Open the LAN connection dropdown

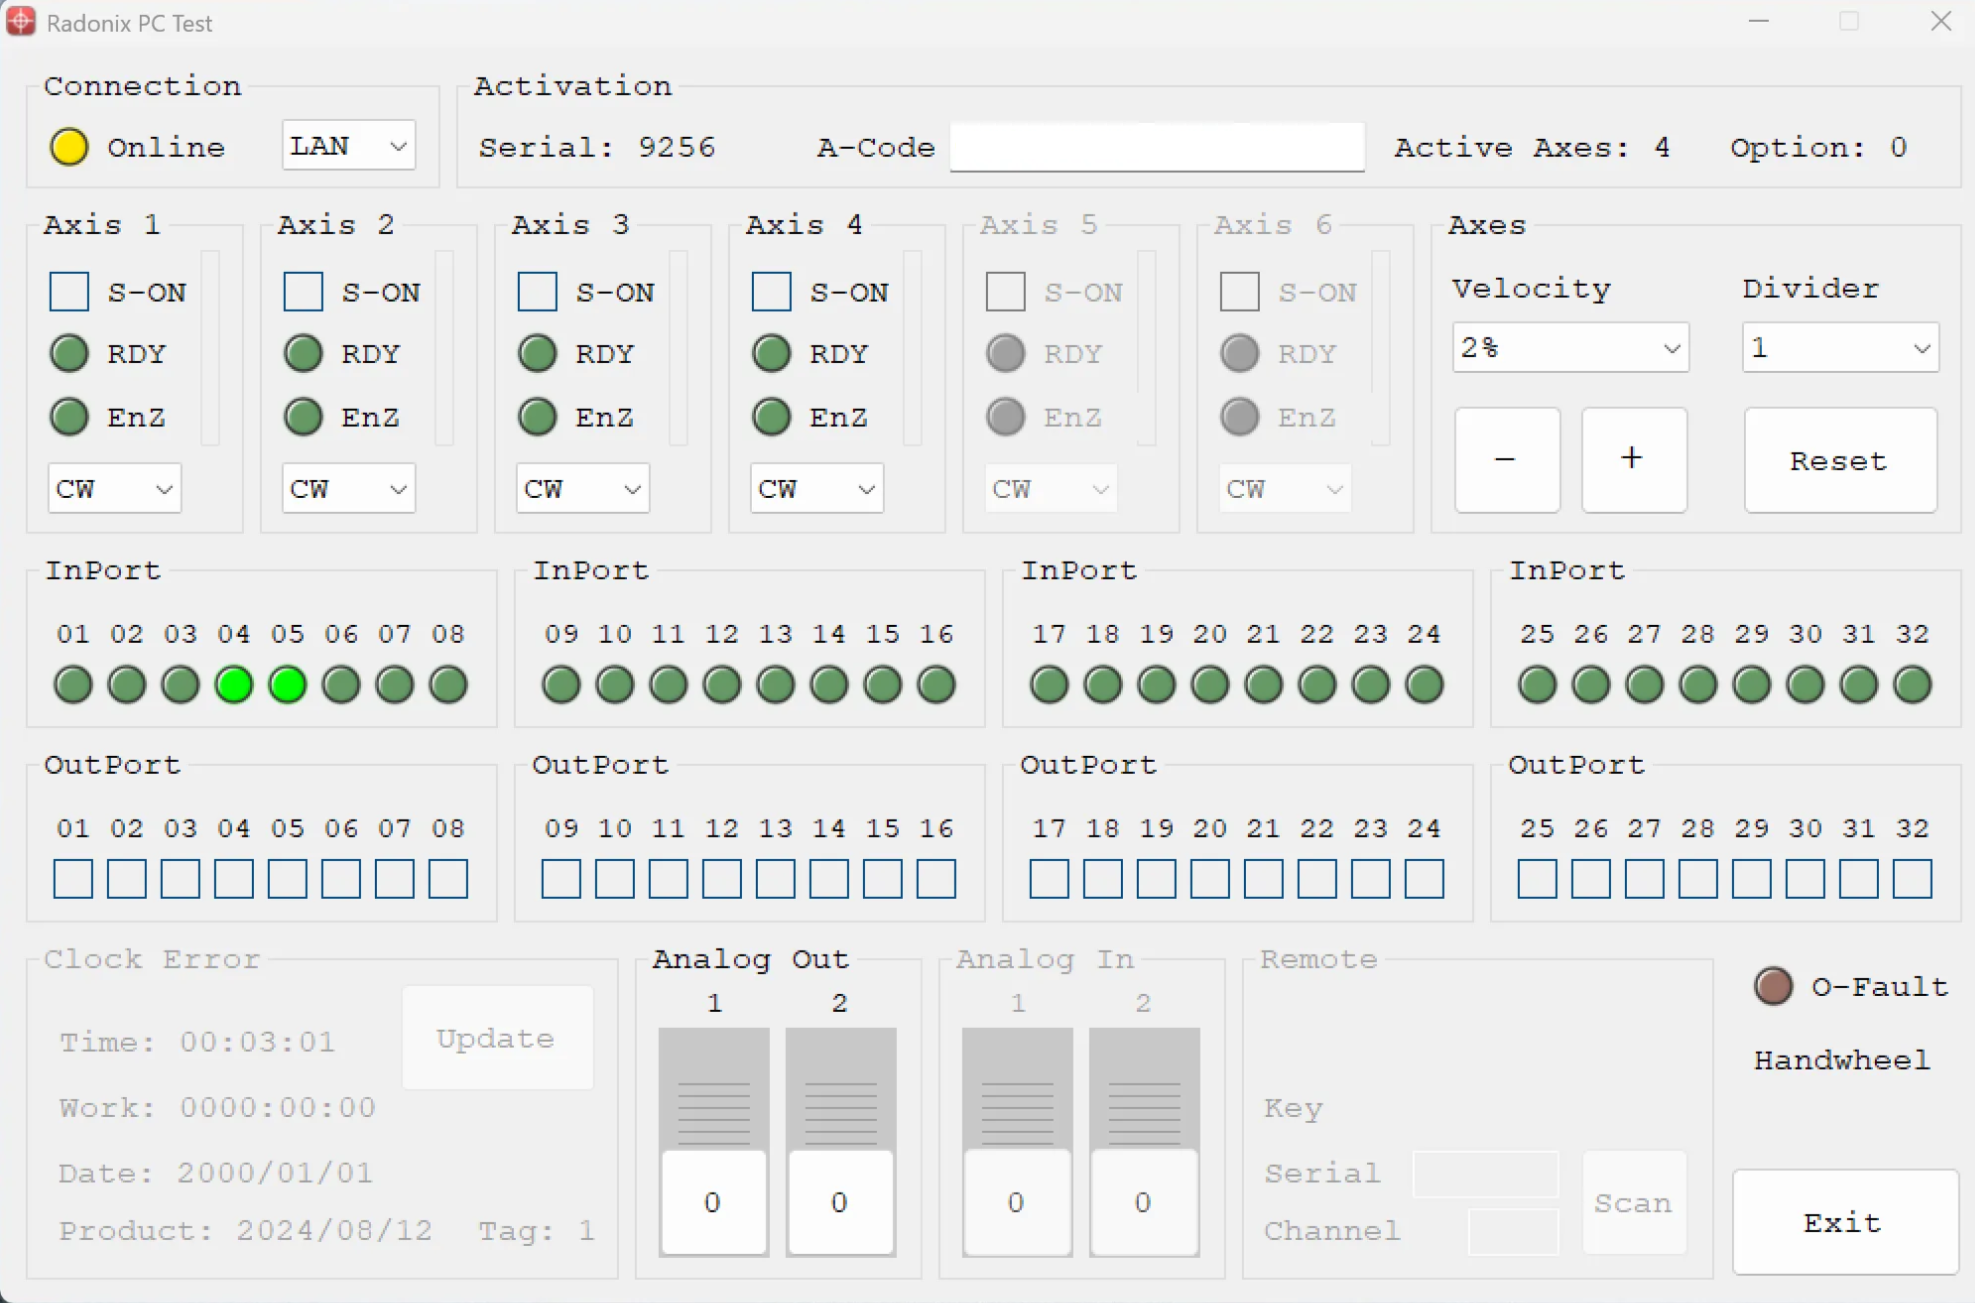(348, 146)
